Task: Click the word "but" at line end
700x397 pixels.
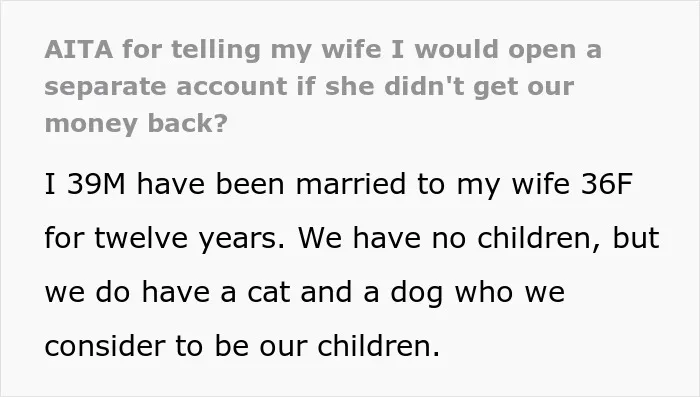Action: [x=636, y=238]
